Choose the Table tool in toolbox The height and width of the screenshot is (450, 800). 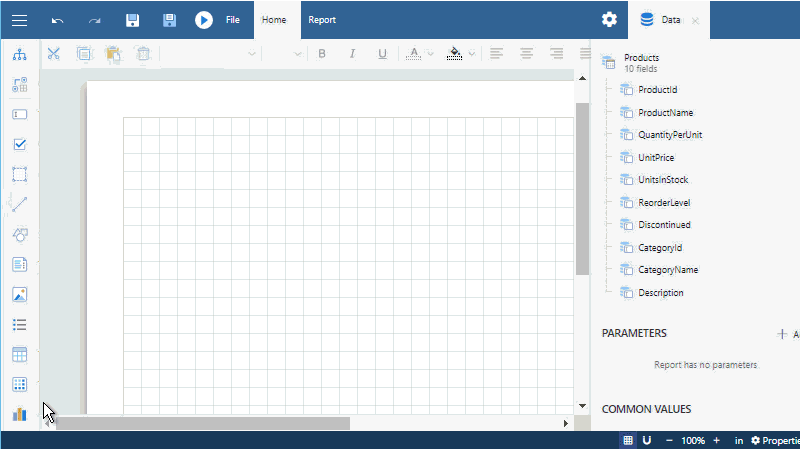(19, 354)
